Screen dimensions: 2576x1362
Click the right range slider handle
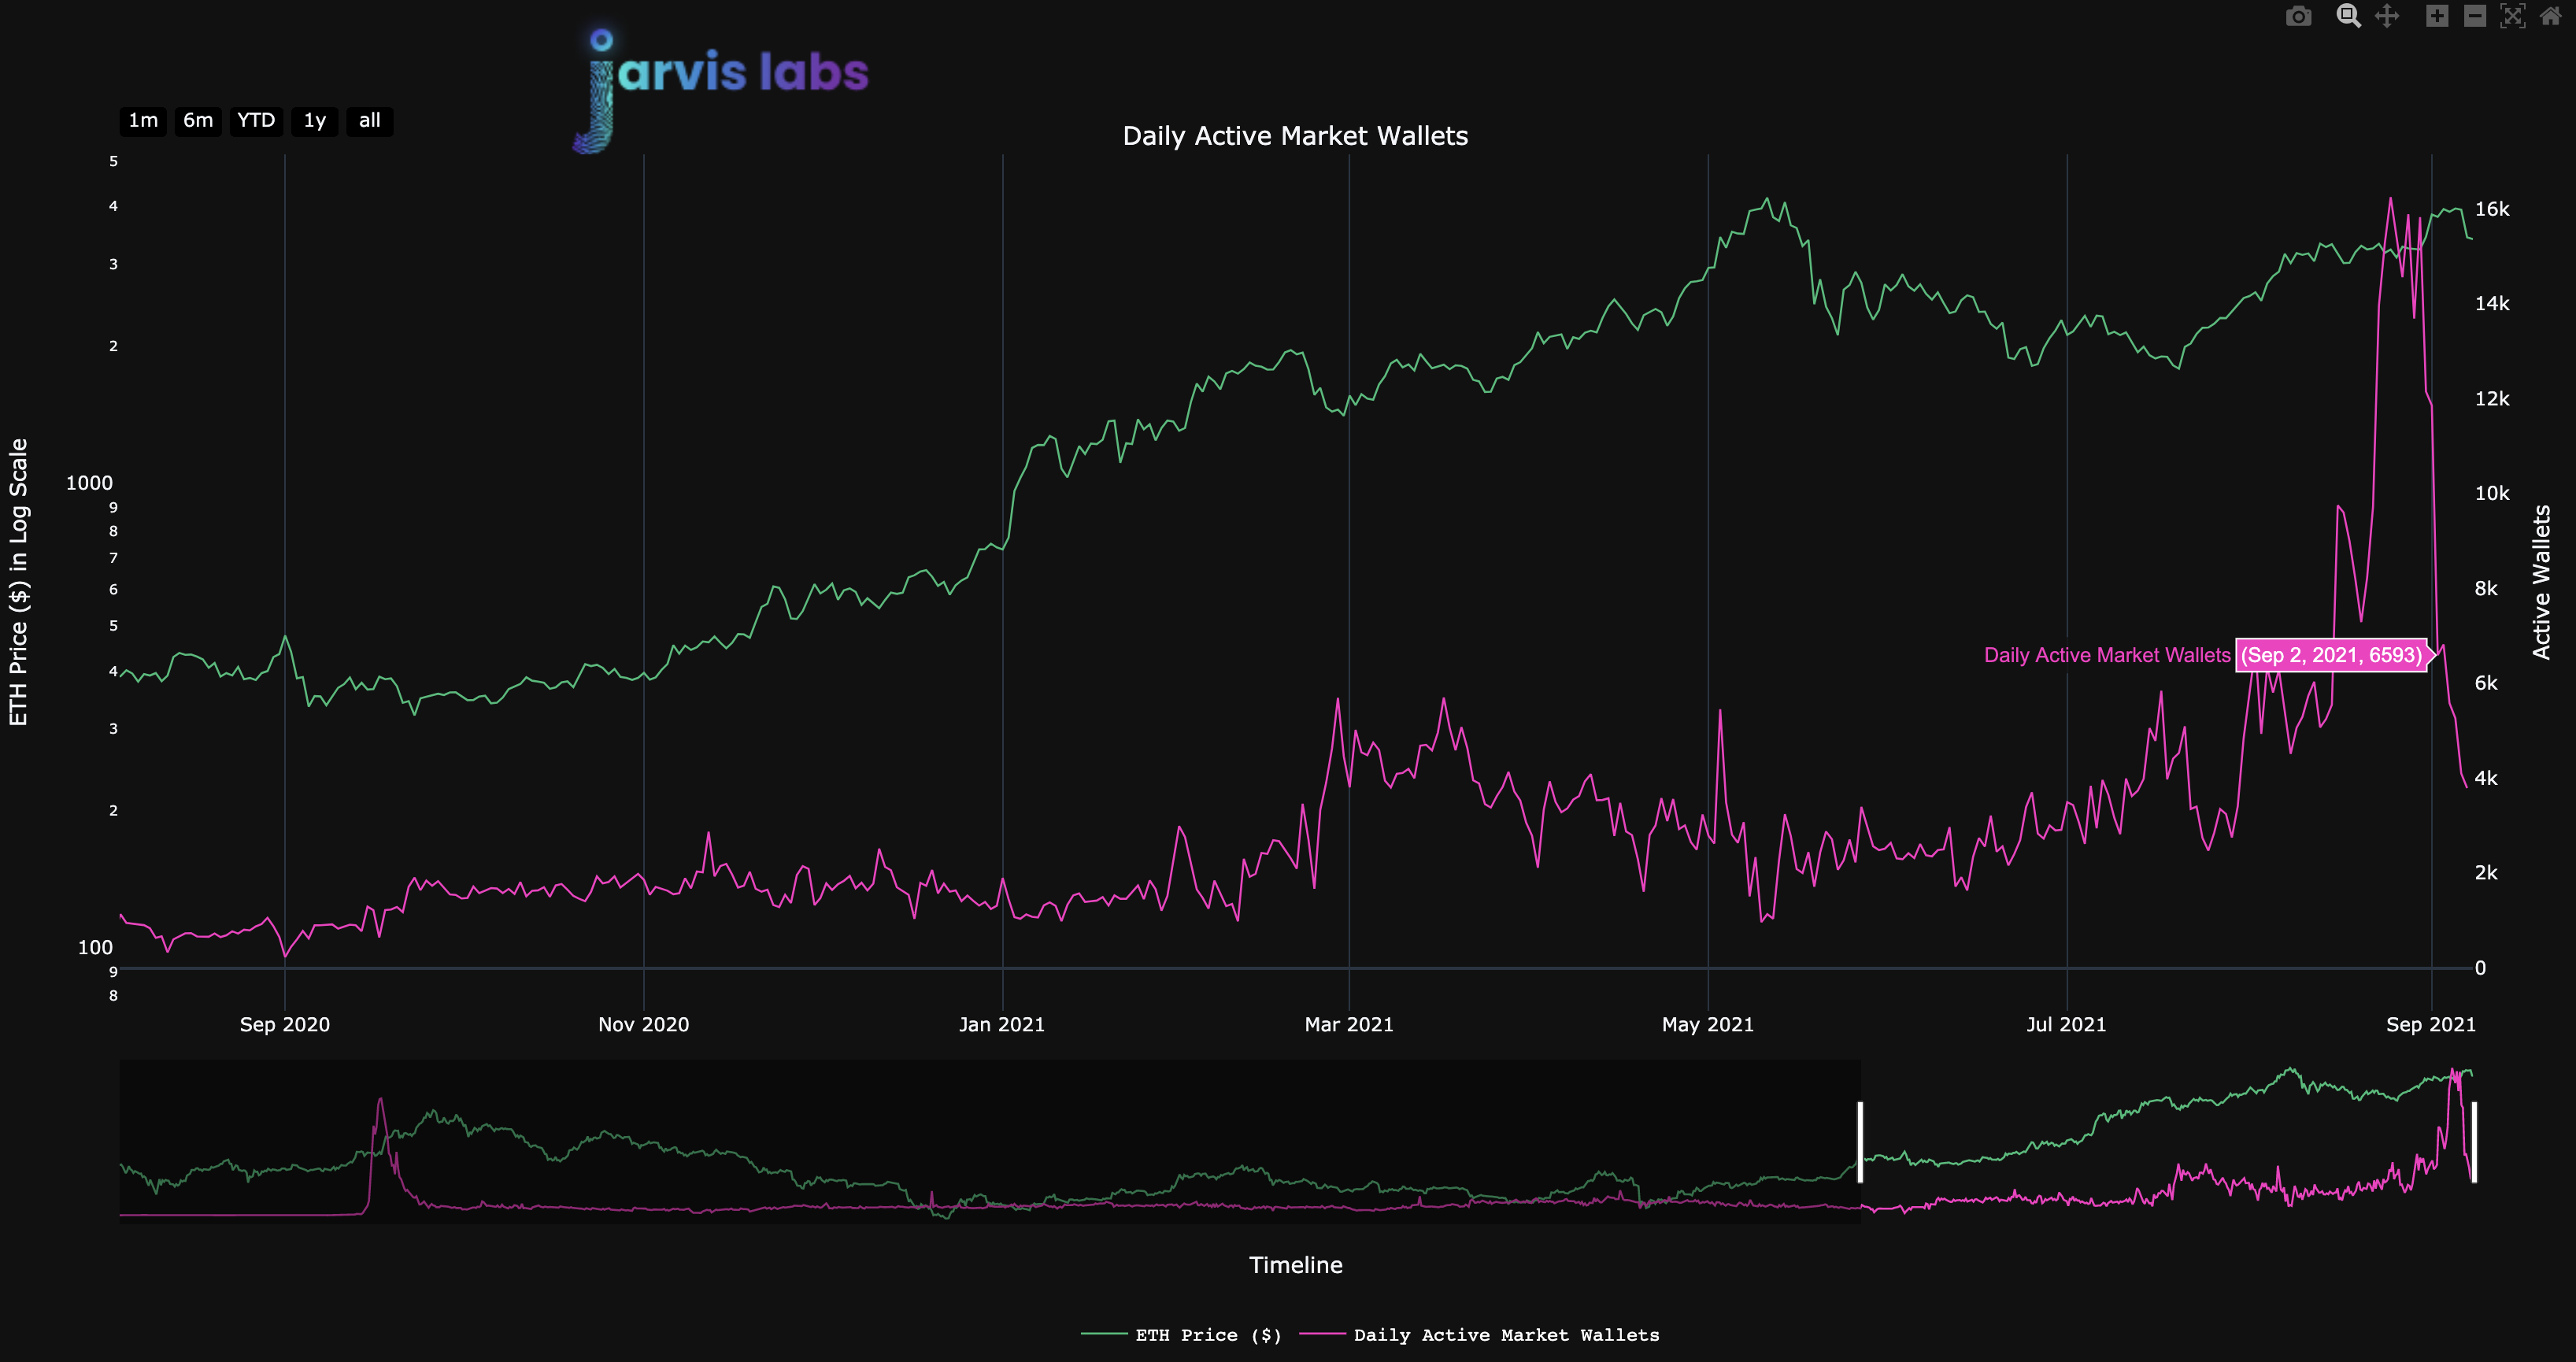coord(2474,1142)
